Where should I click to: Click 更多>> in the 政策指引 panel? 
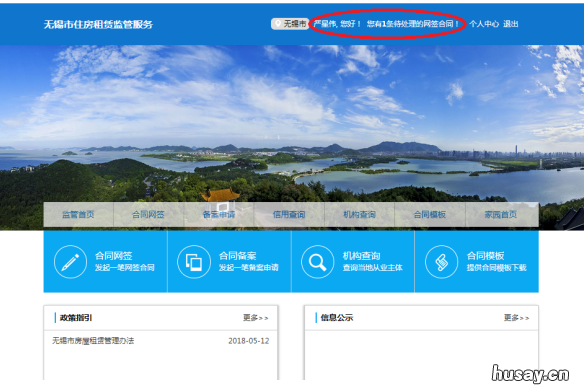pos(256,318)
